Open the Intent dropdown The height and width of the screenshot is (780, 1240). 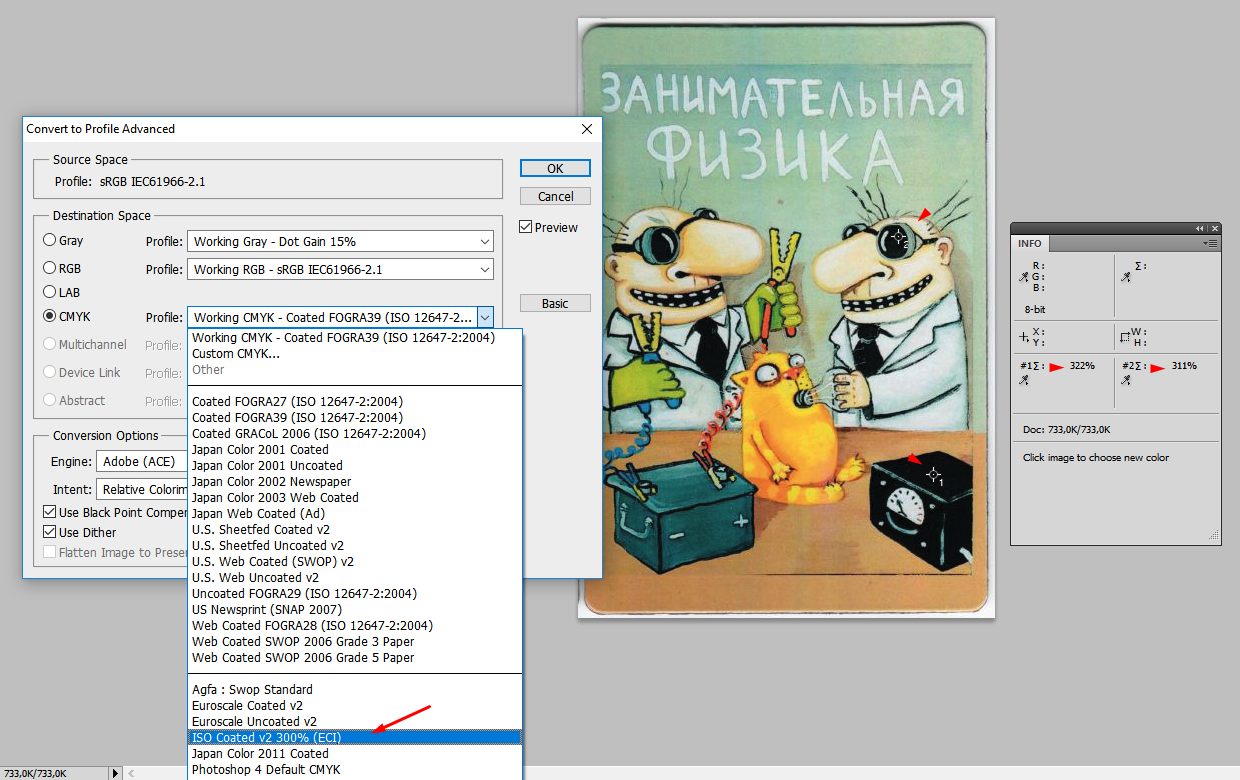tap(142, 489)
